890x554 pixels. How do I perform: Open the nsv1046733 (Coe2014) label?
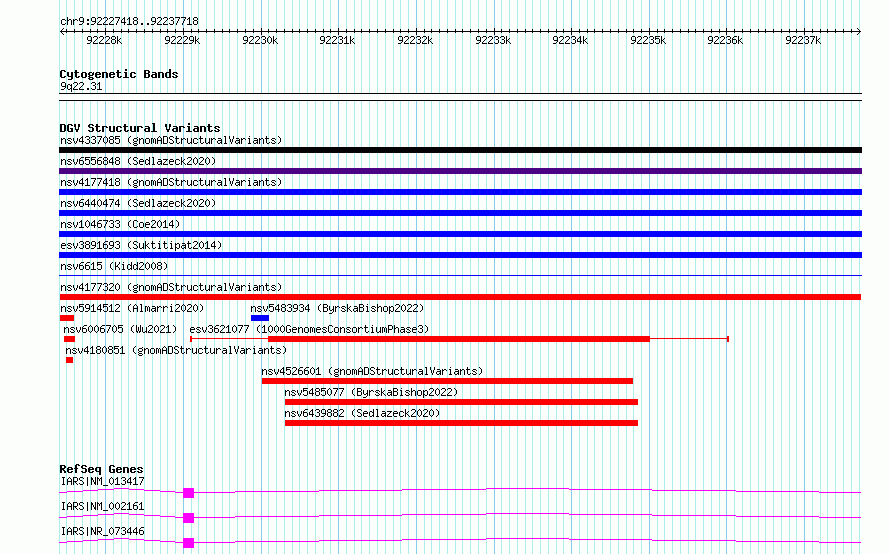(120, 224)
